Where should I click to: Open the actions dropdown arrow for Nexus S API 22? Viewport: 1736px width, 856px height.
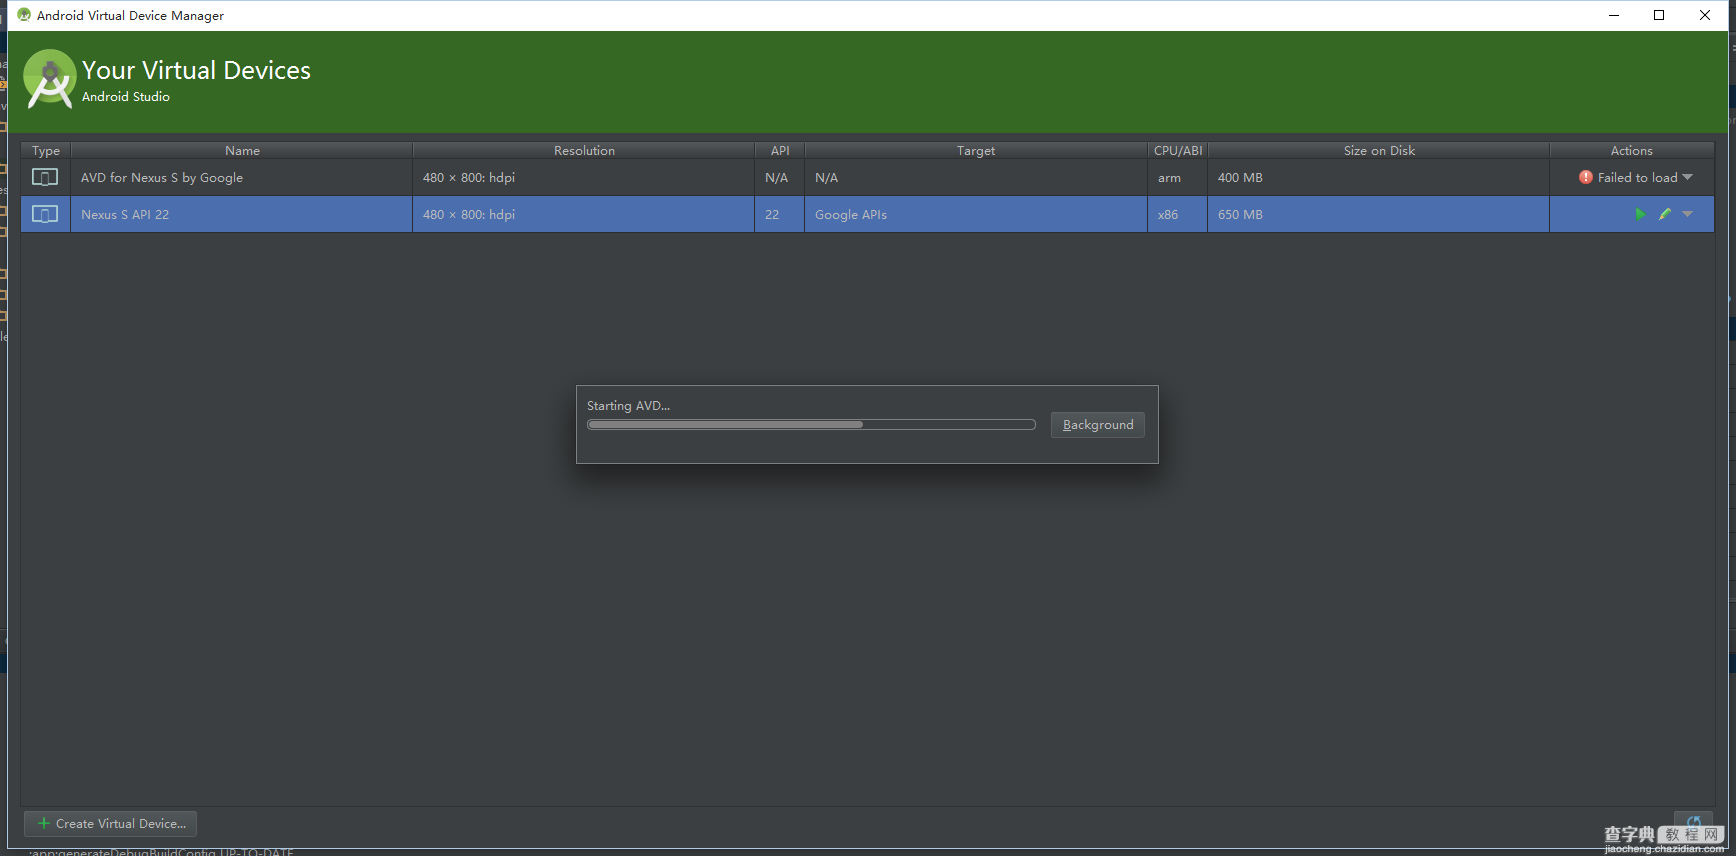1688,214
